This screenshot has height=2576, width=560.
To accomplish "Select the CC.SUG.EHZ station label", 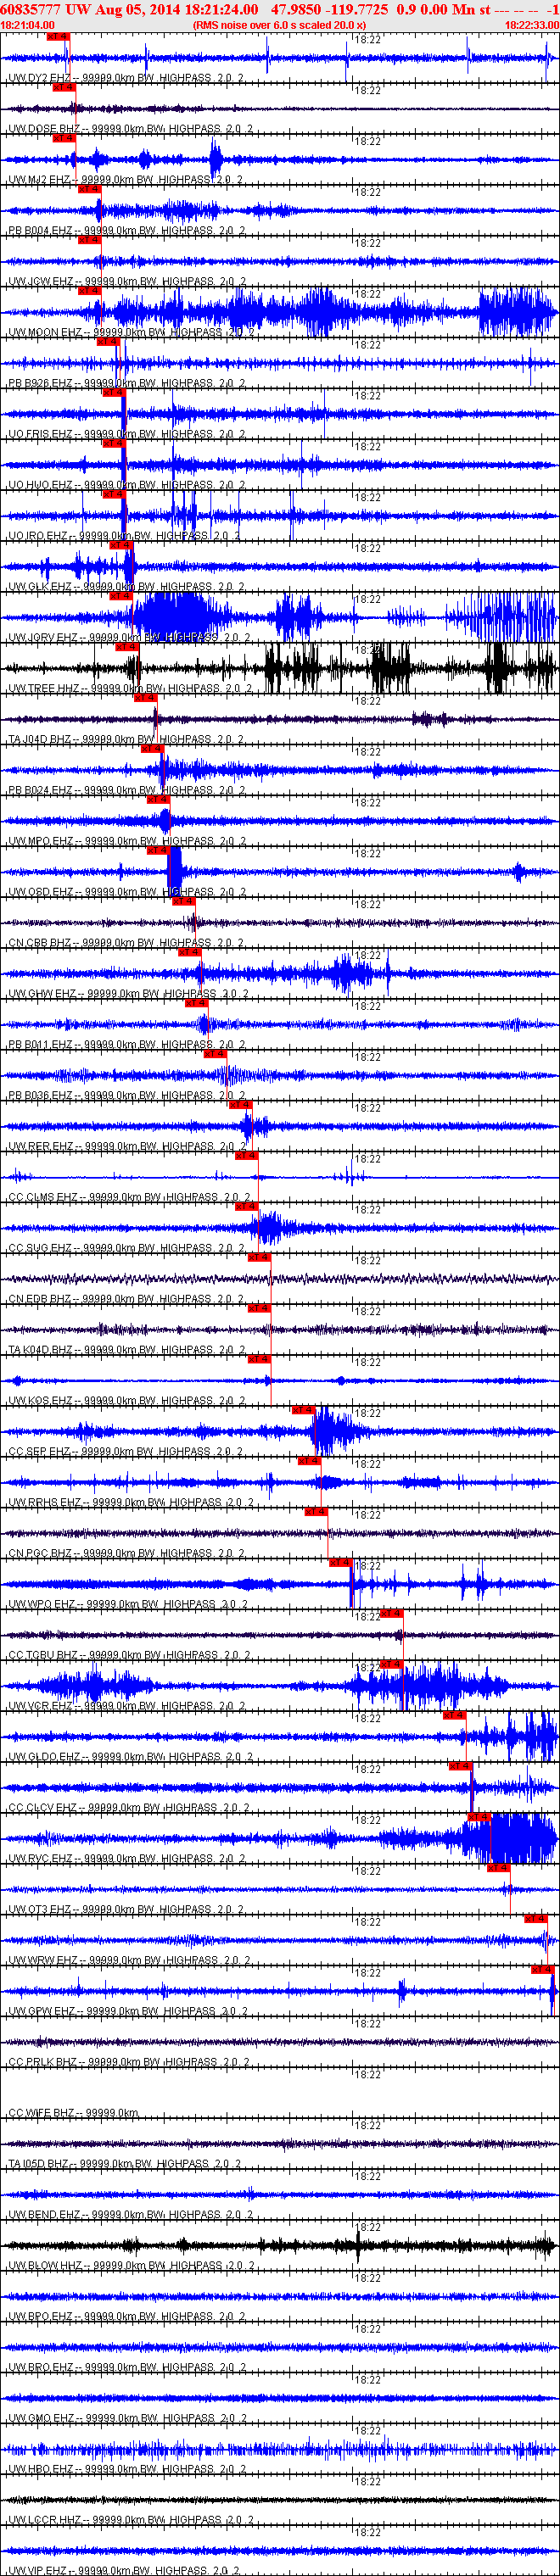I will point(40,1250).
